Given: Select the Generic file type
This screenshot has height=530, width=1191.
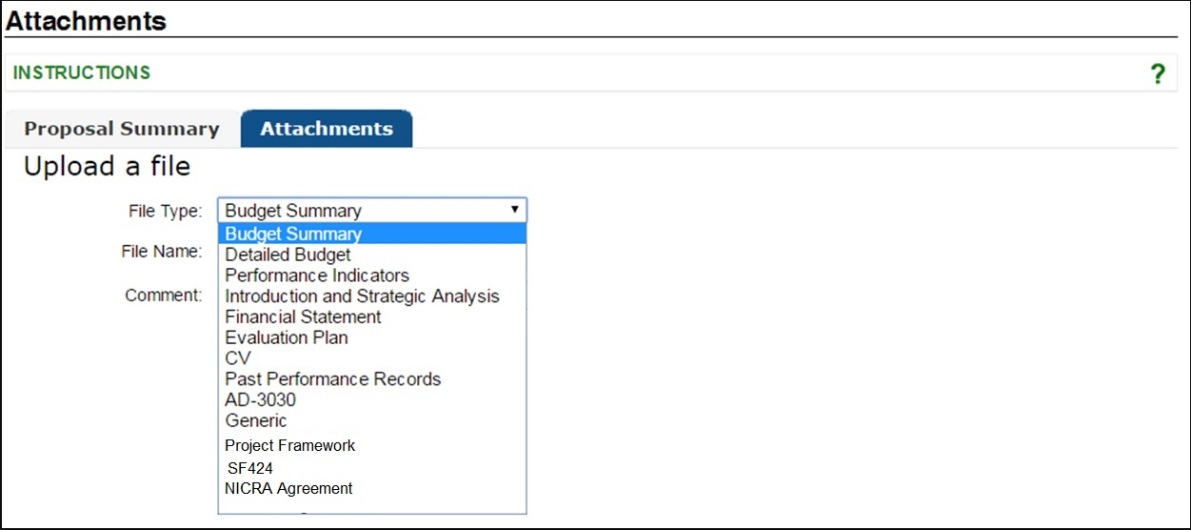Looking at the screenshot, I should pos(256,421).
